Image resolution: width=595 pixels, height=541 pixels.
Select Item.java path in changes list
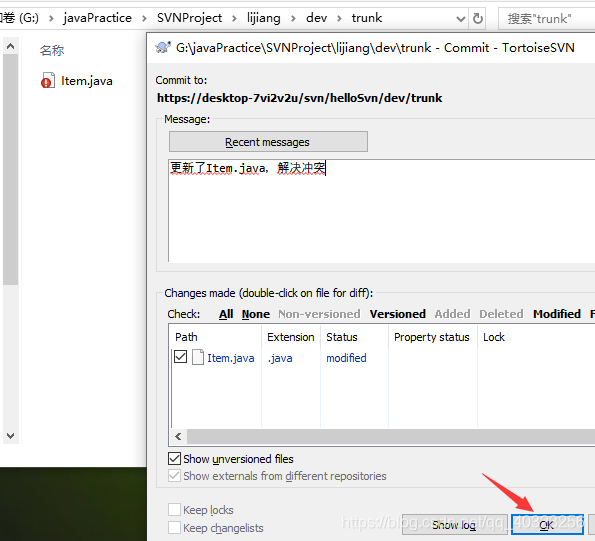coord(231,358)
